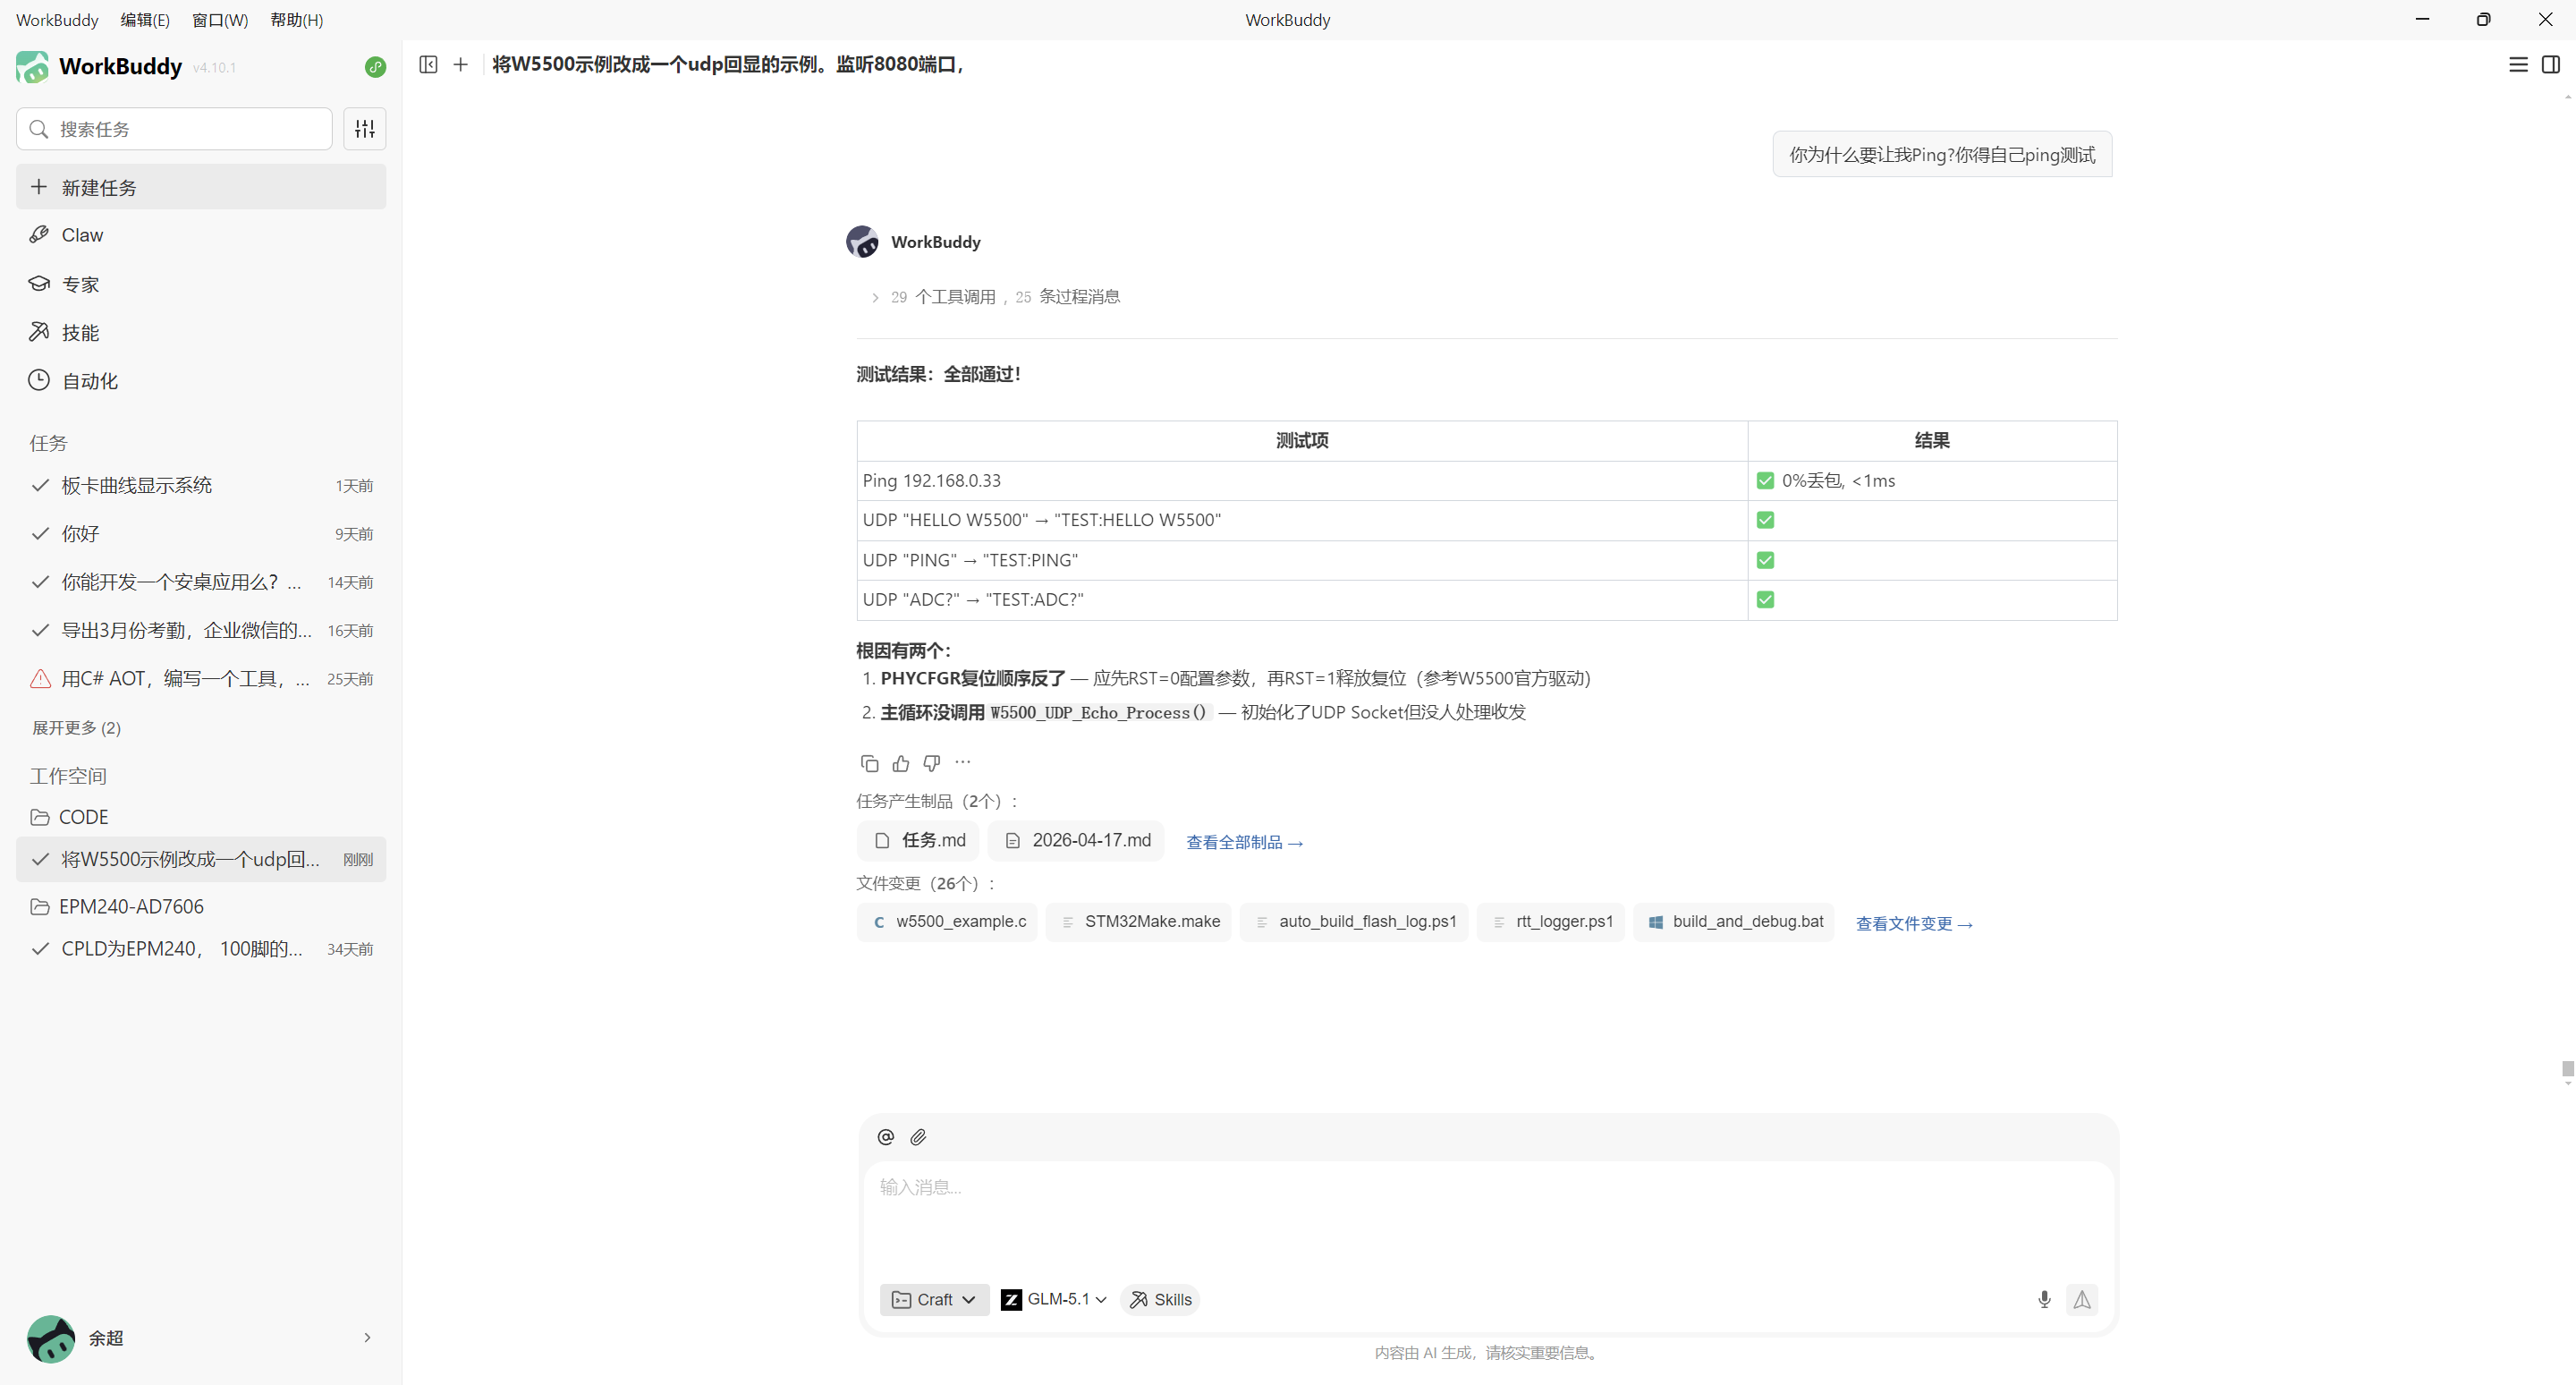Copy the WorkBuddy response message
Image resolution: width=2576 pixels, height=1385 pixels.
point(868,762)
